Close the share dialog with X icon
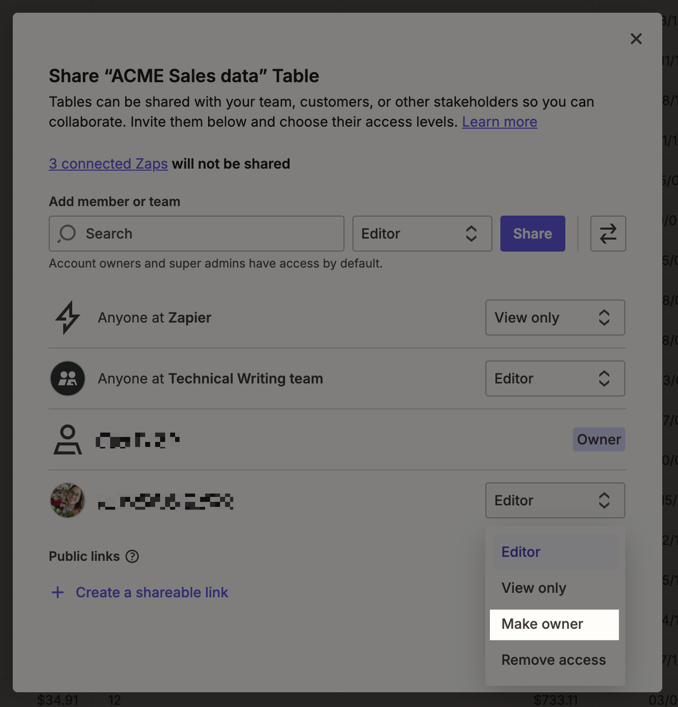678x707 pixels. tap(636, 39)
